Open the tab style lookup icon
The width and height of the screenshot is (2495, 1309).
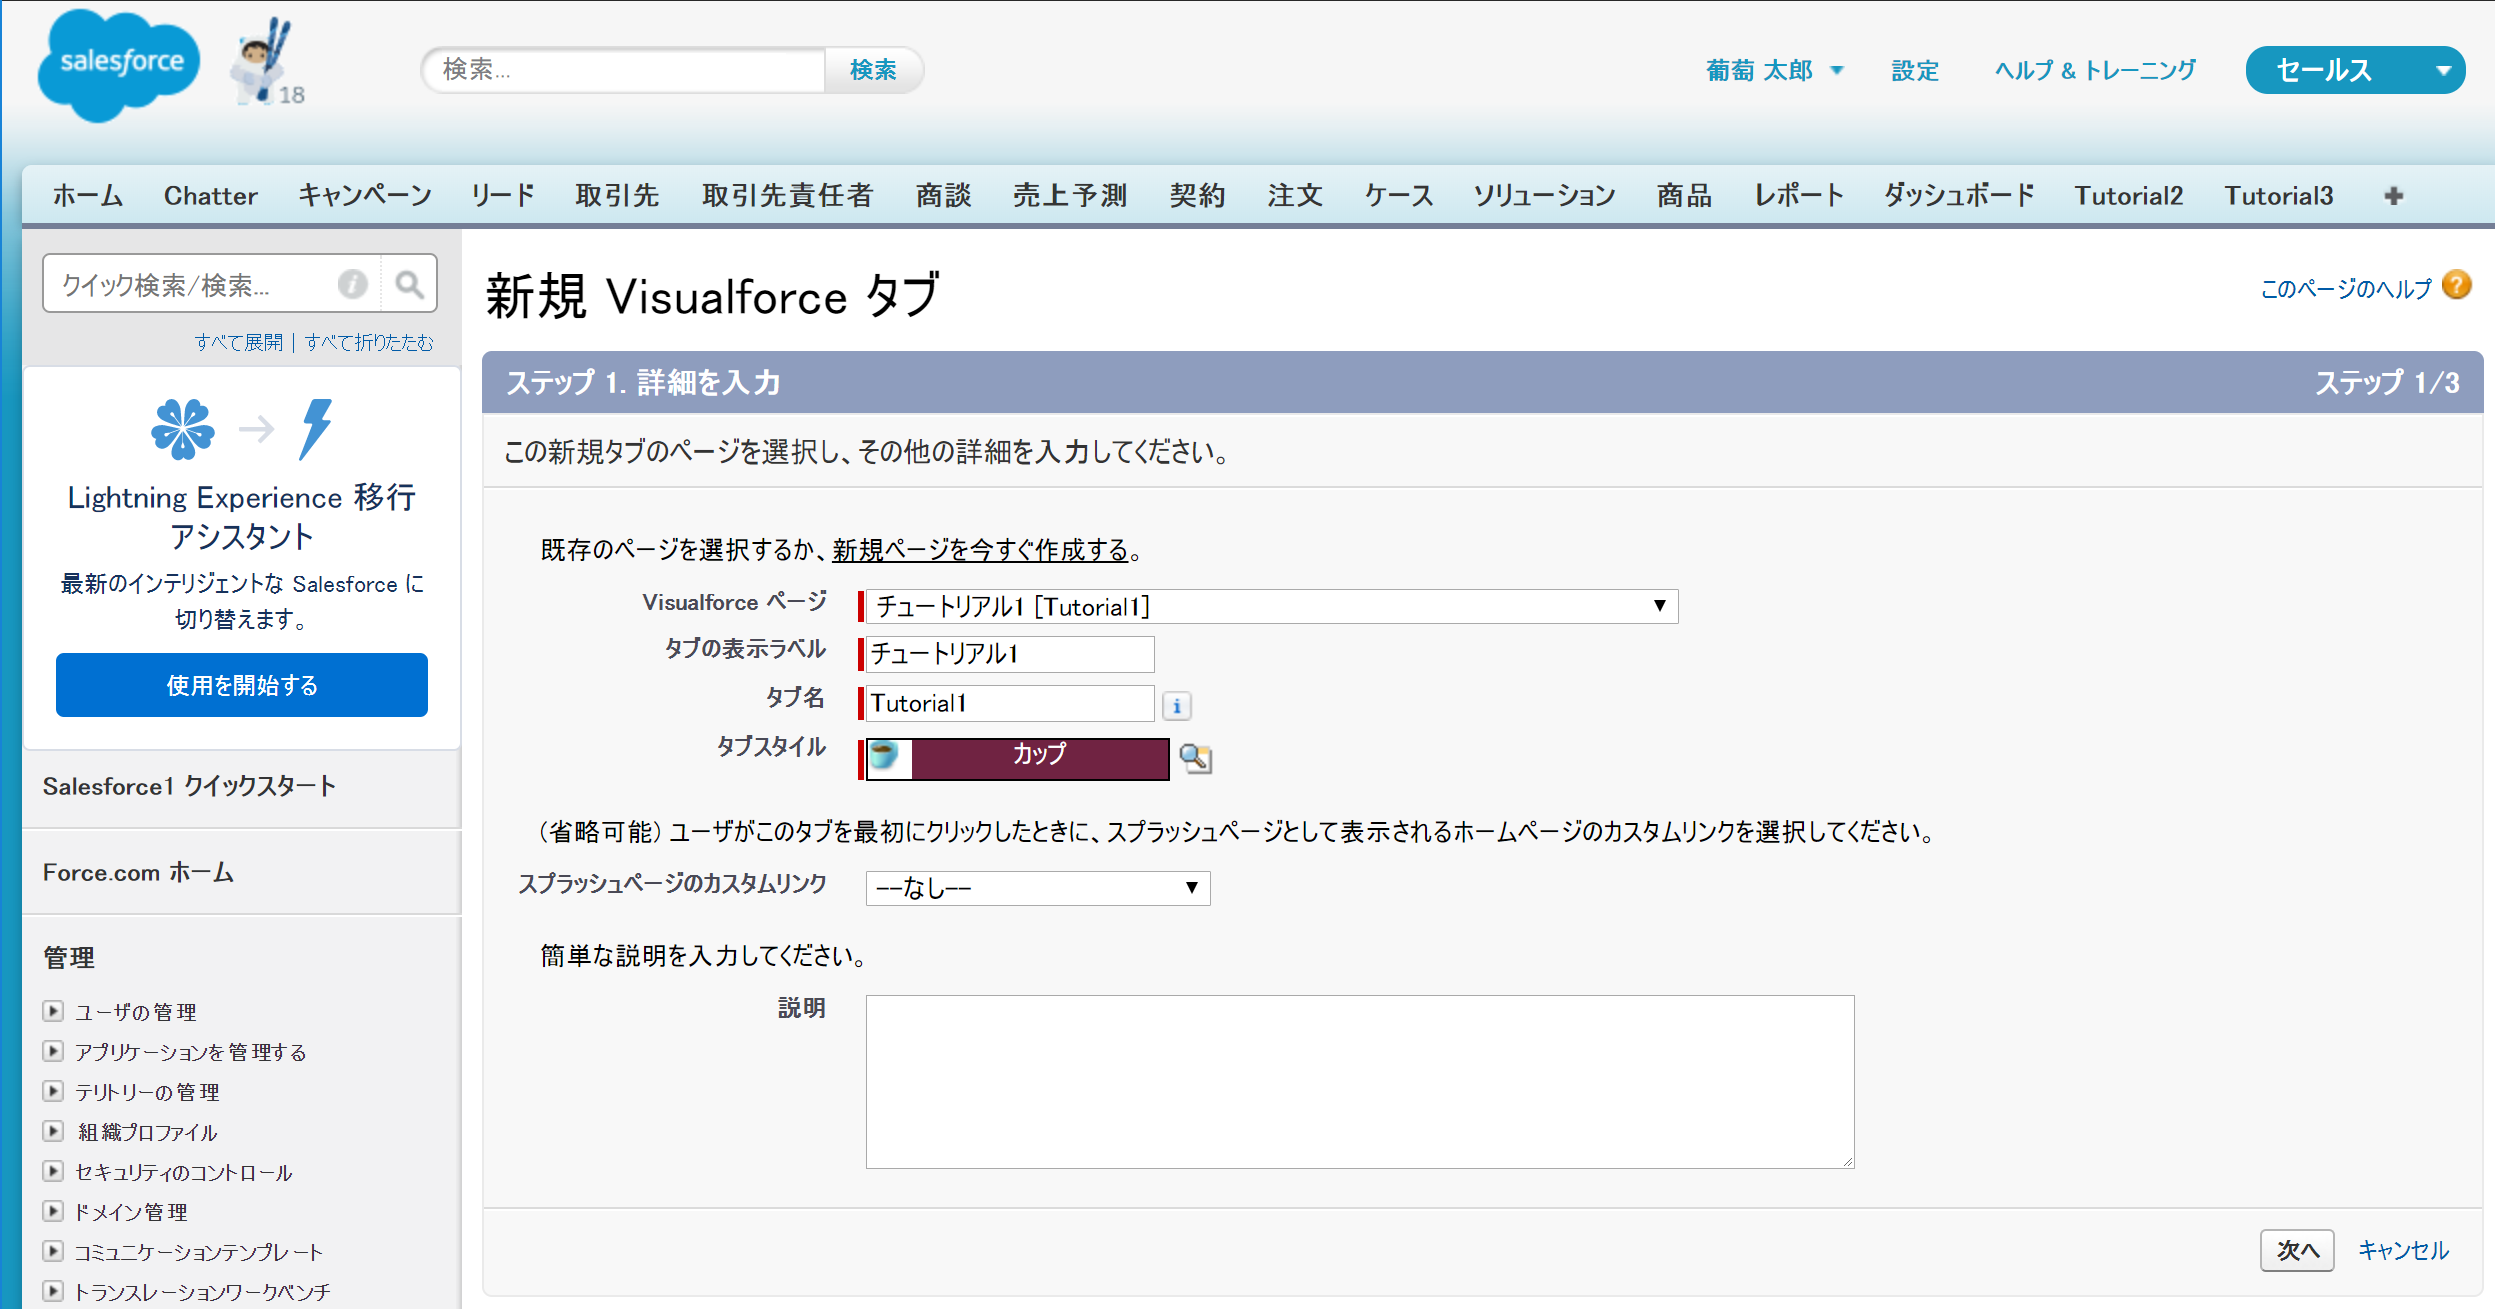point(1196,758)
